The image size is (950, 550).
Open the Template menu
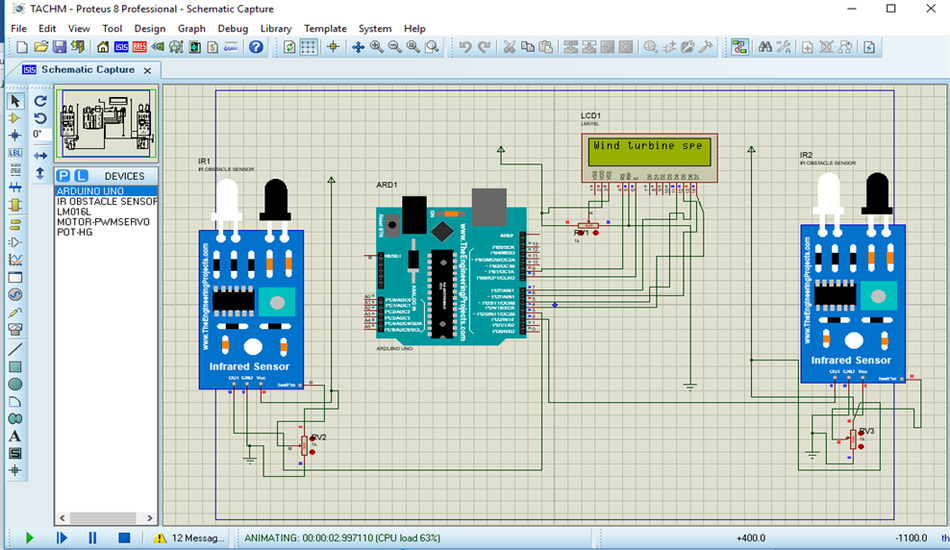pyautogui.click(x=325, y=28)
